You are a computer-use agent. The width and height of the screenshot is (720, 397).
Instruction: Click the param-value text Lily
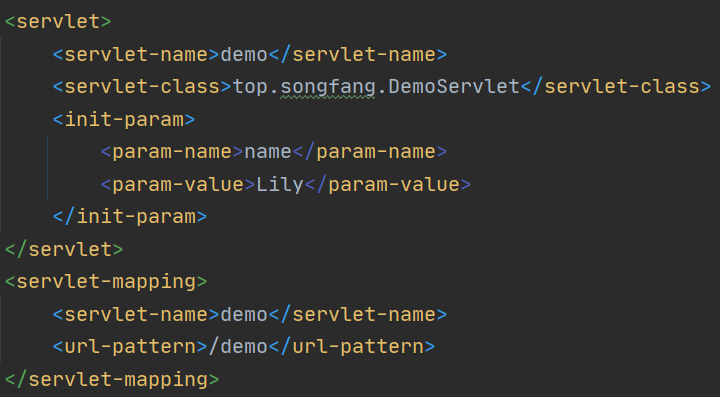280,184
